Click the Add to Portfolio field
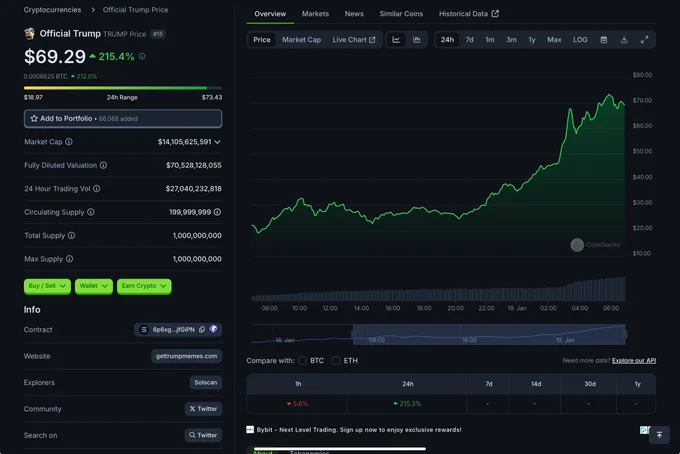Screen dimensions: 680x454 (123, 118)
